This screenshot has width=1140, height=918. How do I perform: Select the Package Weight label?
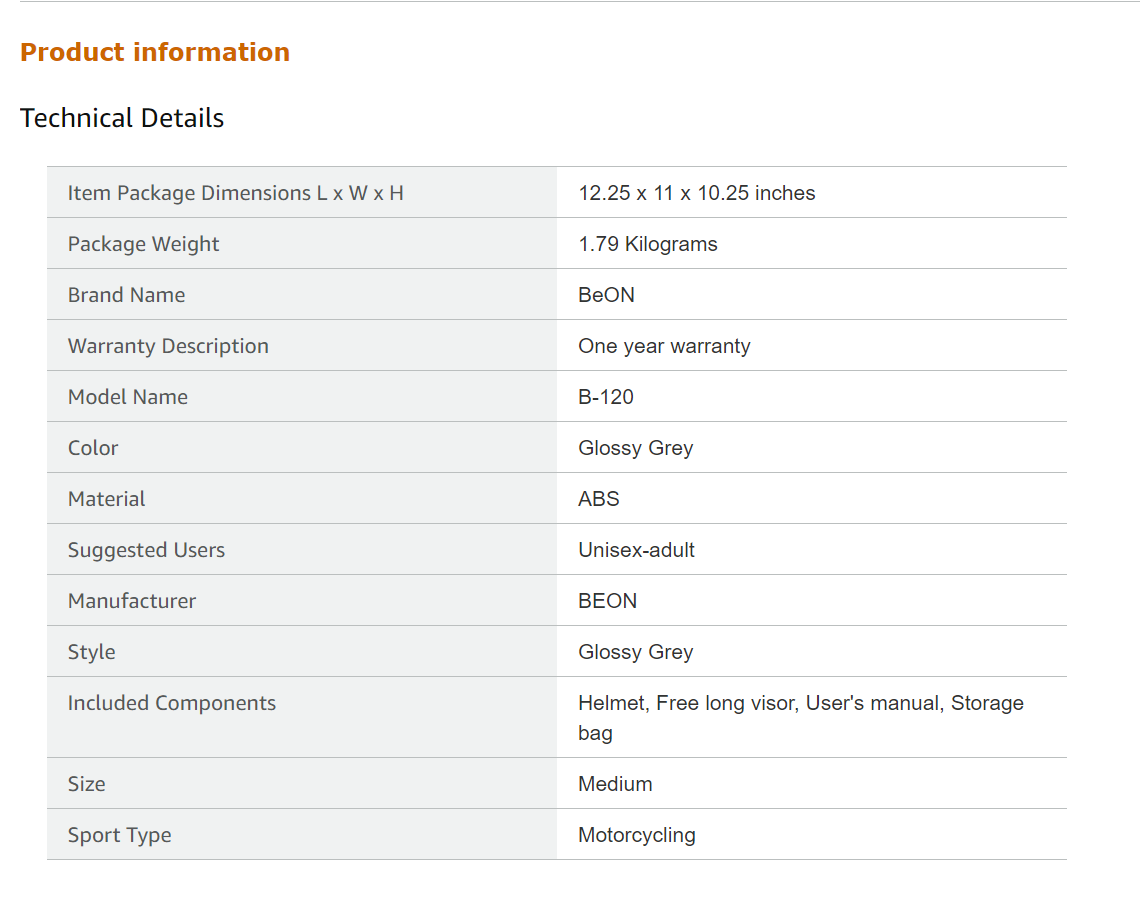pos(143,244)
